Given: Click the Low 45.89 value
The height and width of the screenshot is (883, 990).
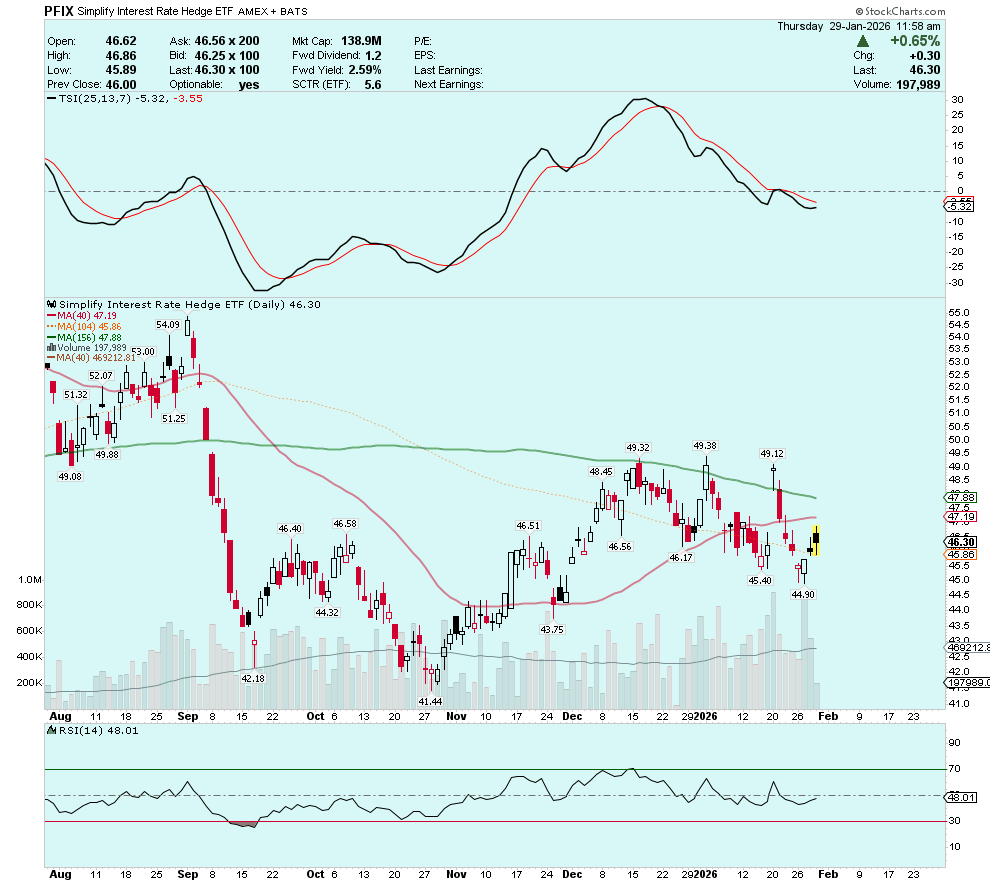Looking at the screenshot, I should click(121, 70).
